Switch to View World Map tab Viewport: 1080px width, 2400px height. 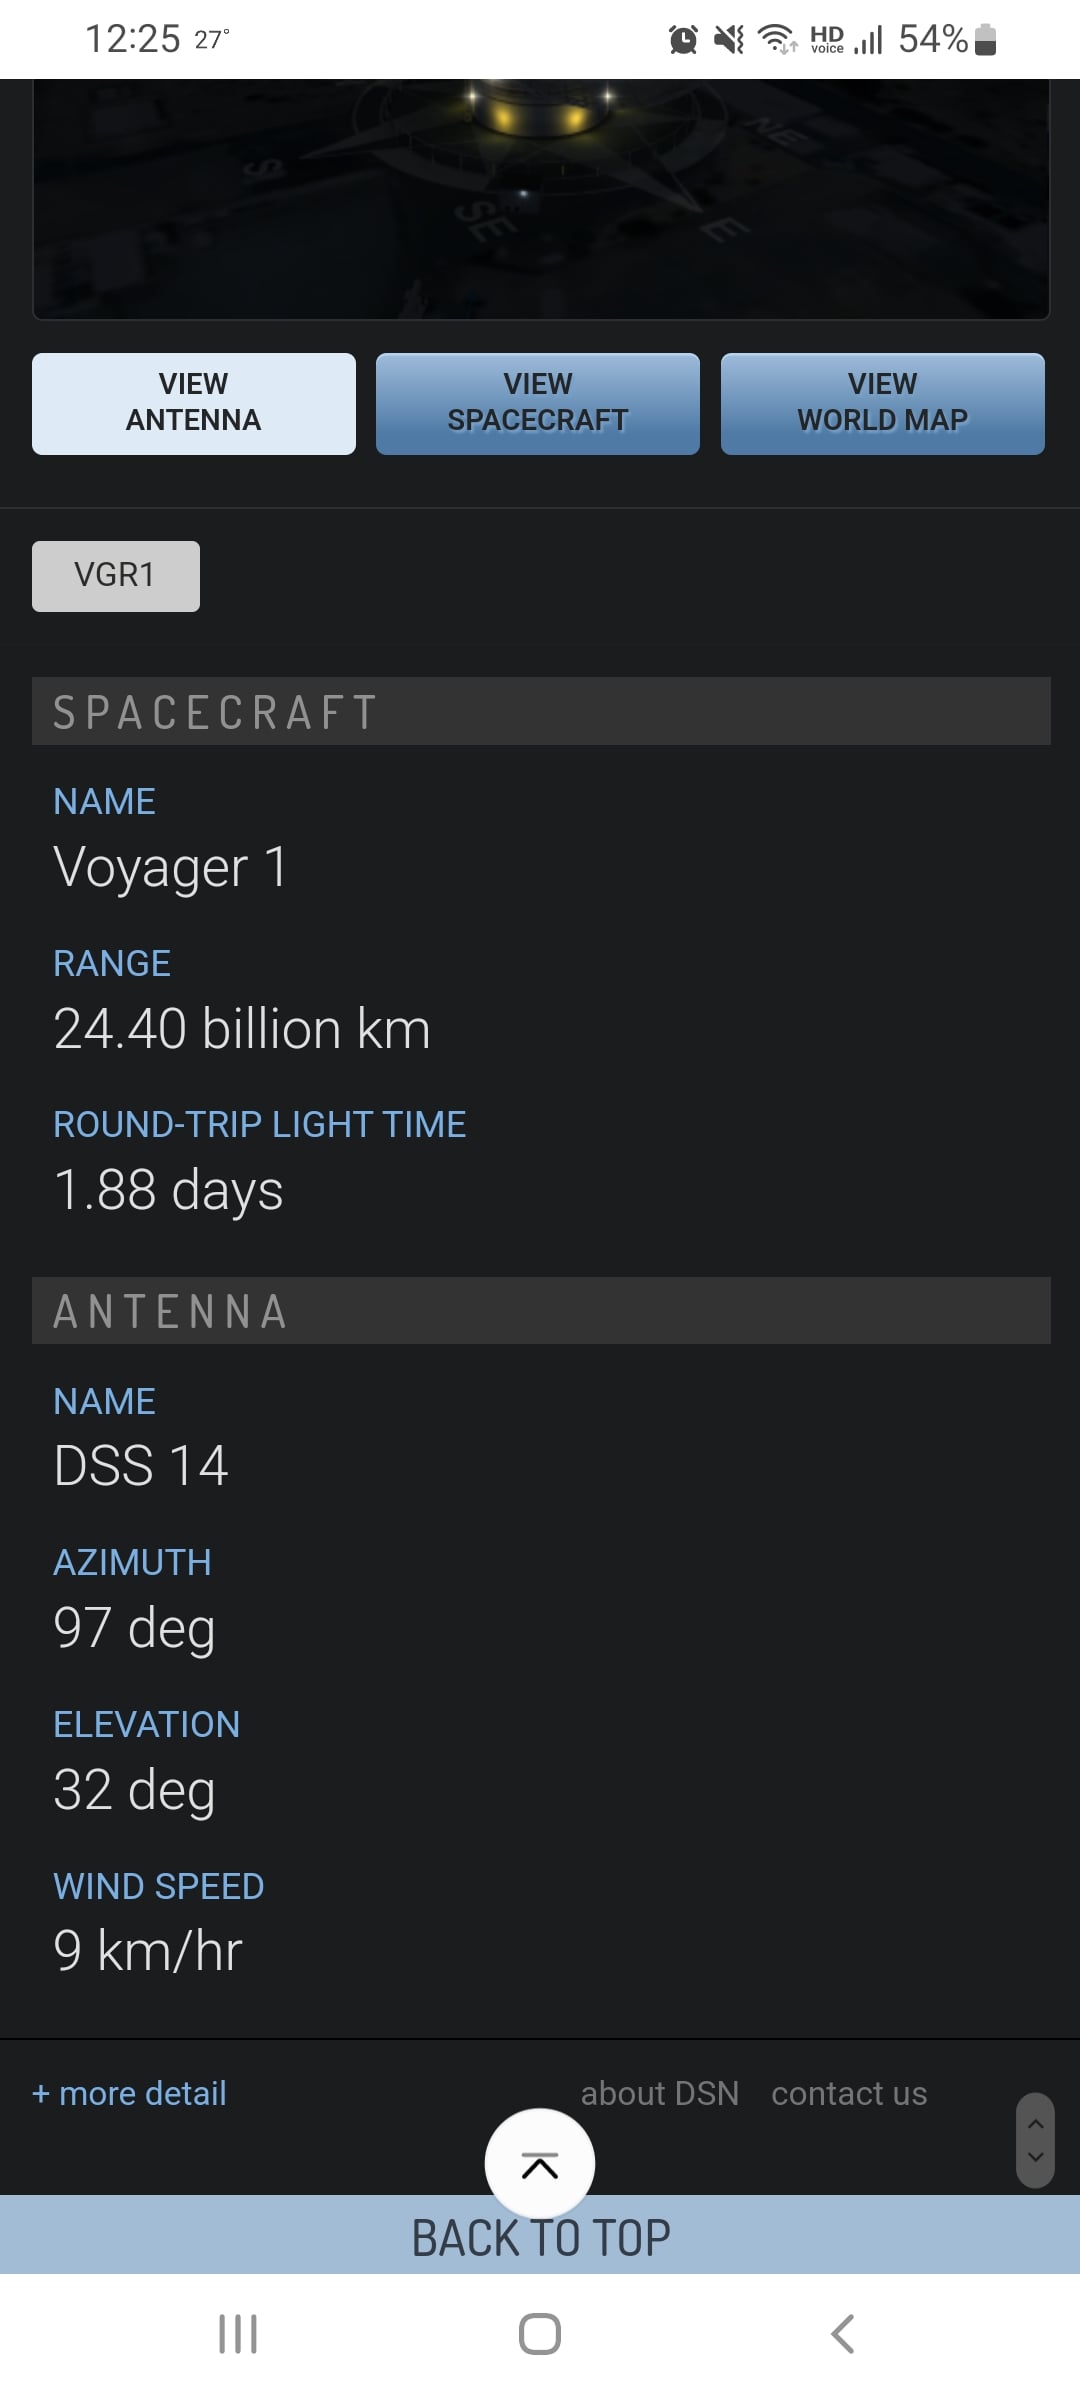[883, 403]
